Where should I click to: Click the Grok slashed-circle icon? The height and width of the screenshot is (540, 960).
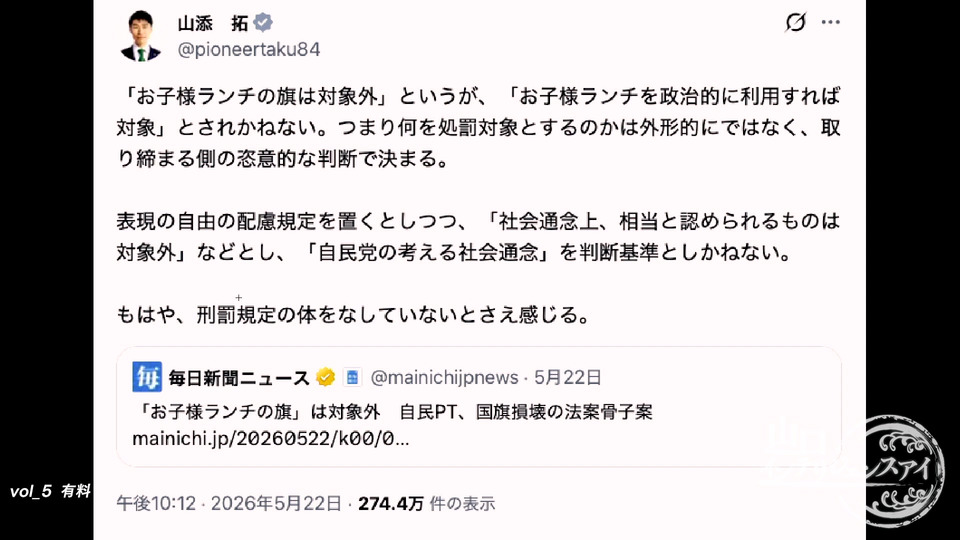(x=795, y=22)
